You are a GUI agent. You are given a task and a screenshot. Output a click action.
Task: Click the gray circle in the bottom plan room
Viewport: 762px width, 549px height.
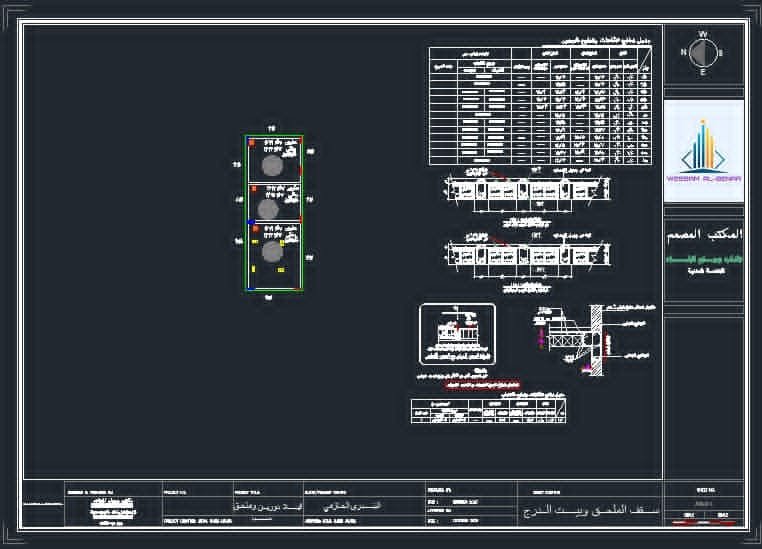pos(272,251)
